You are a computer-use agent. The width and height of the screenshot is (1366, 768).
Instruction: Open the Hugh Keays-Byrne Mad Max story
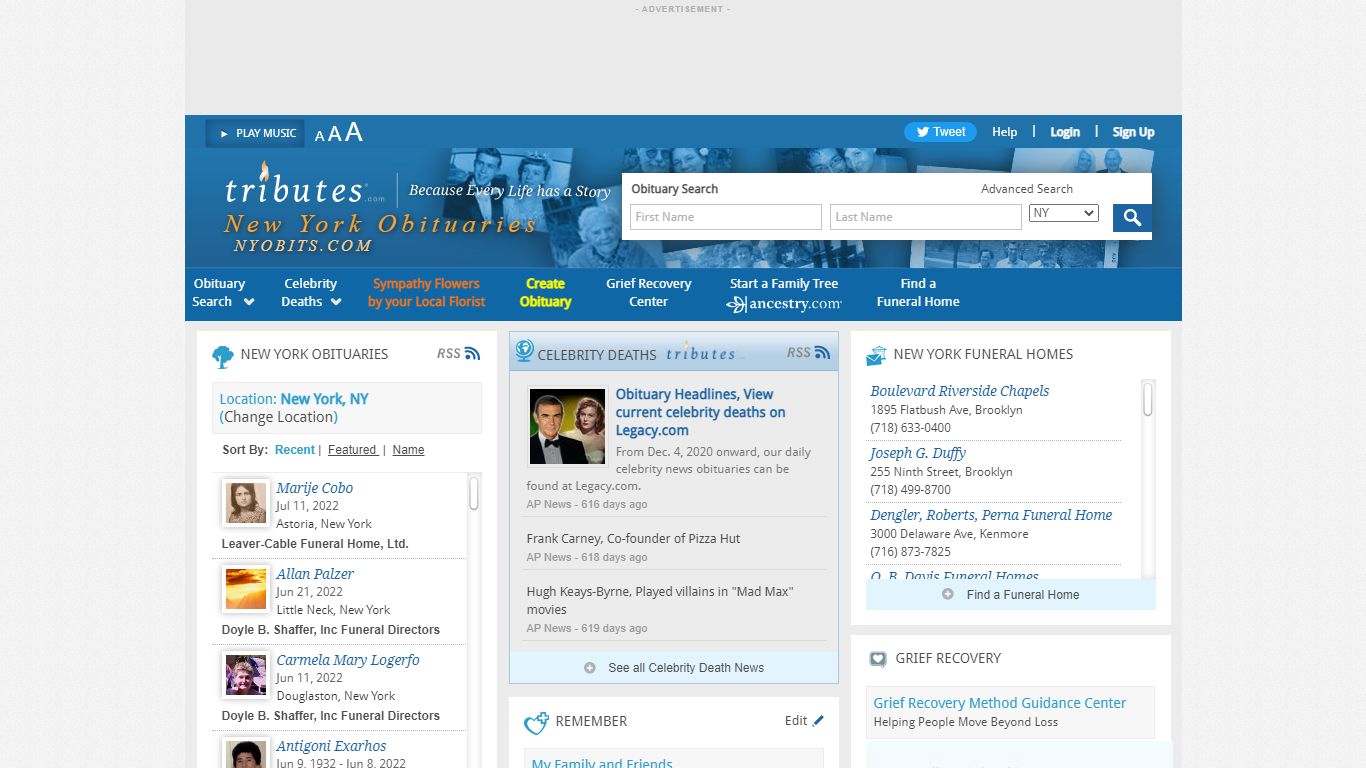tap(660, 600)
